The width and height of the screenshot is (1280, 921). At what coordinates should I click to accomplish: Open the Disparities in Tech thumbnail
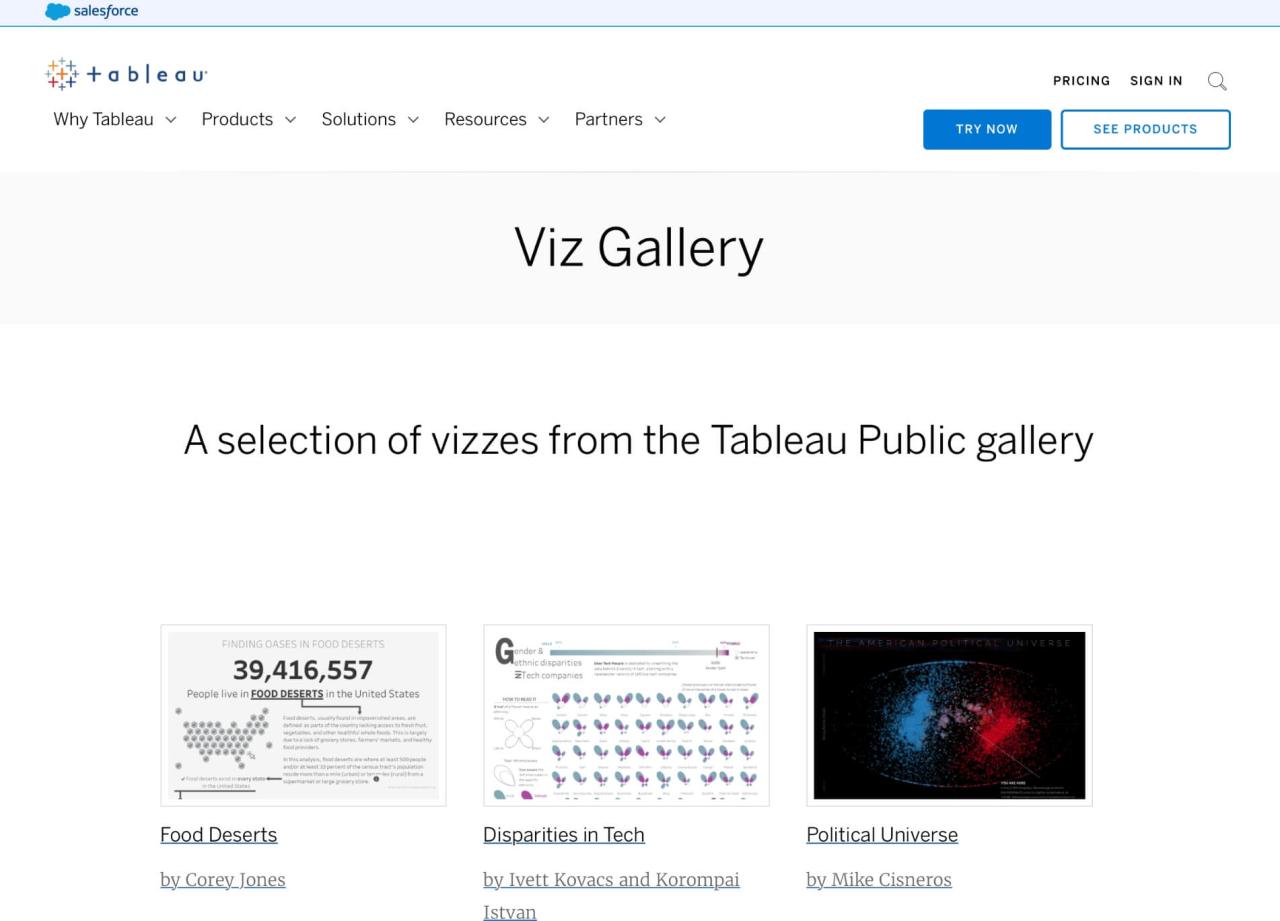point(626,715)
